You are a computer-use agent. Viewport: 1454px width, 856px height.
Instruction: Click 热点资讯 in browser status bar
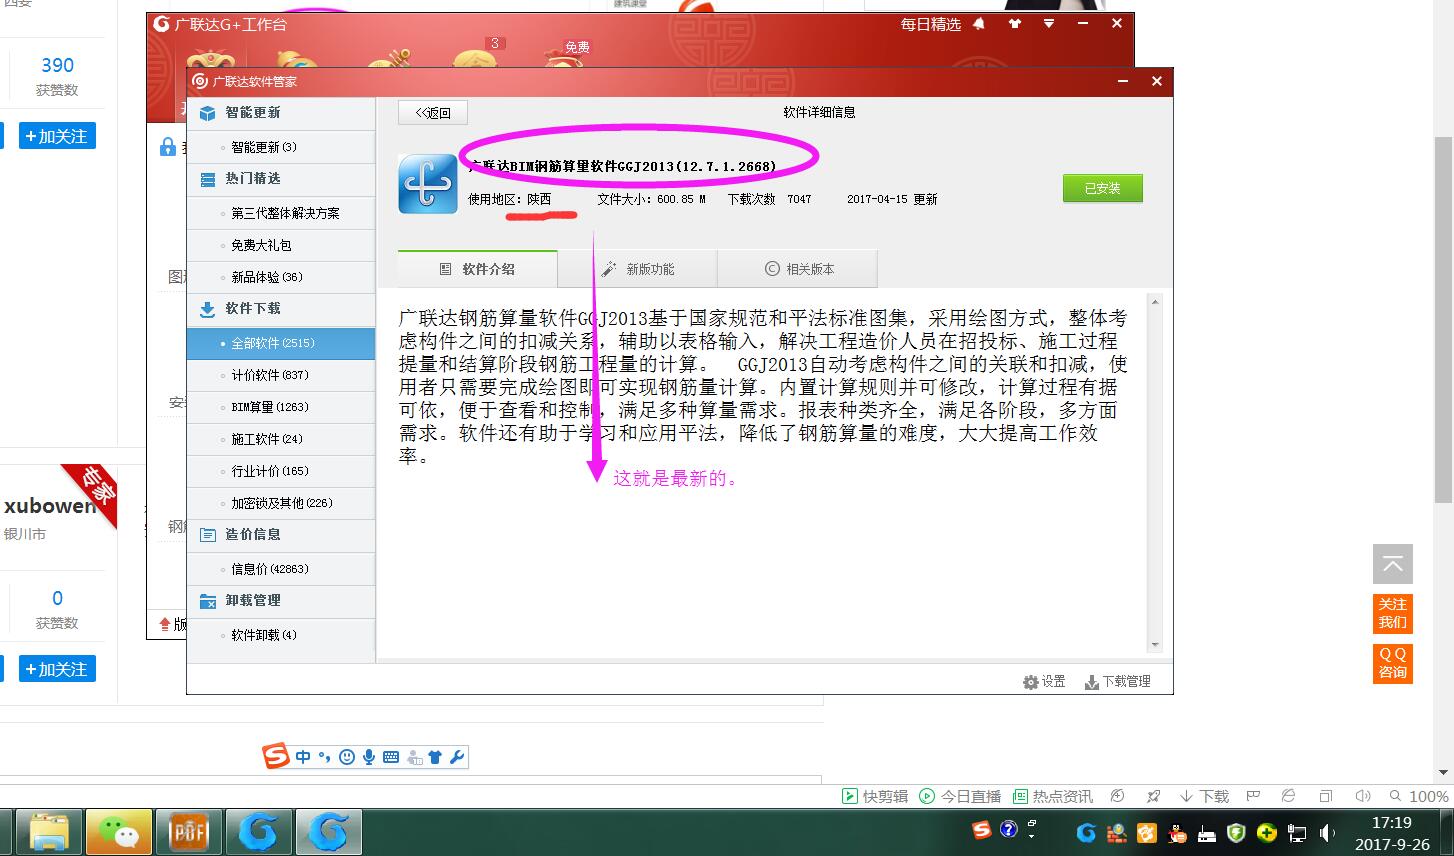[x=1053, y=796]
